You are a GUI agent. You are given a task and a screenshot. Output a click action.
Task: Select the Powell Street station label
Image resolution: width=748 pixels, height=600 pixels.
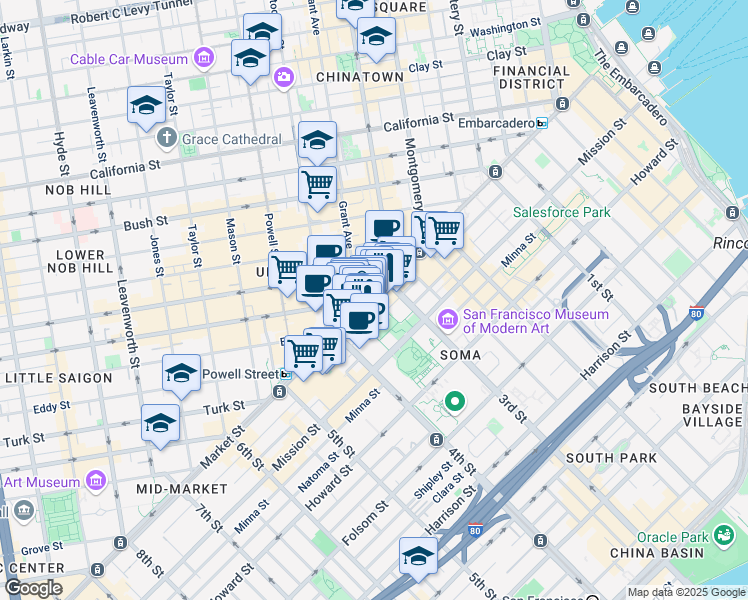pos(240,374)
